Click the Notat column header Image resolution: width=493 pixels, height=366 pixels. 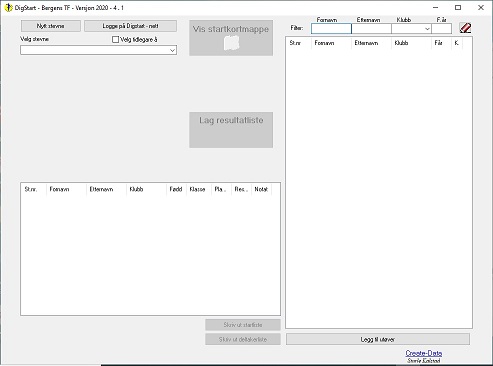tap(261, 189)
